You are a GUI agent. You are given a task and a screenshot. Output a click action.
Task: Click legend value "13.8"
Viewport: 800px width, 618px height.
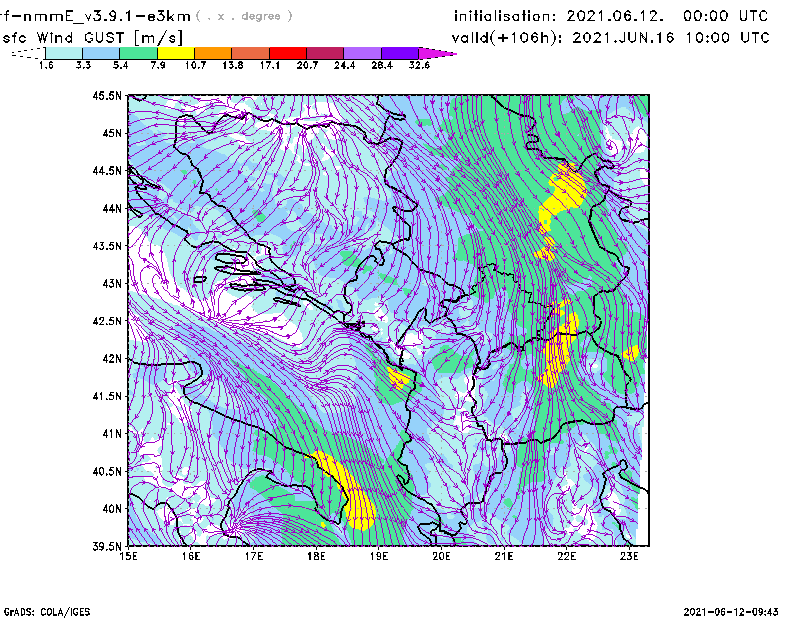click(x=233, y=65)
